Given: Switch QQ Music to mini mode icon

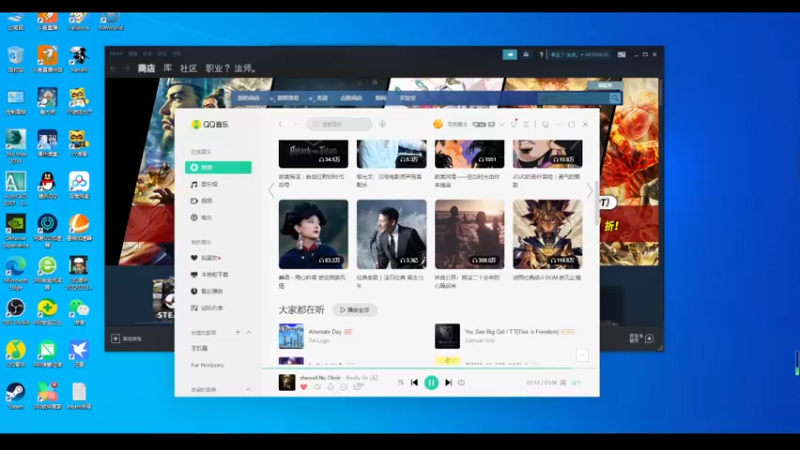Looking at the screenshot, I should click(x=545, y=124).
